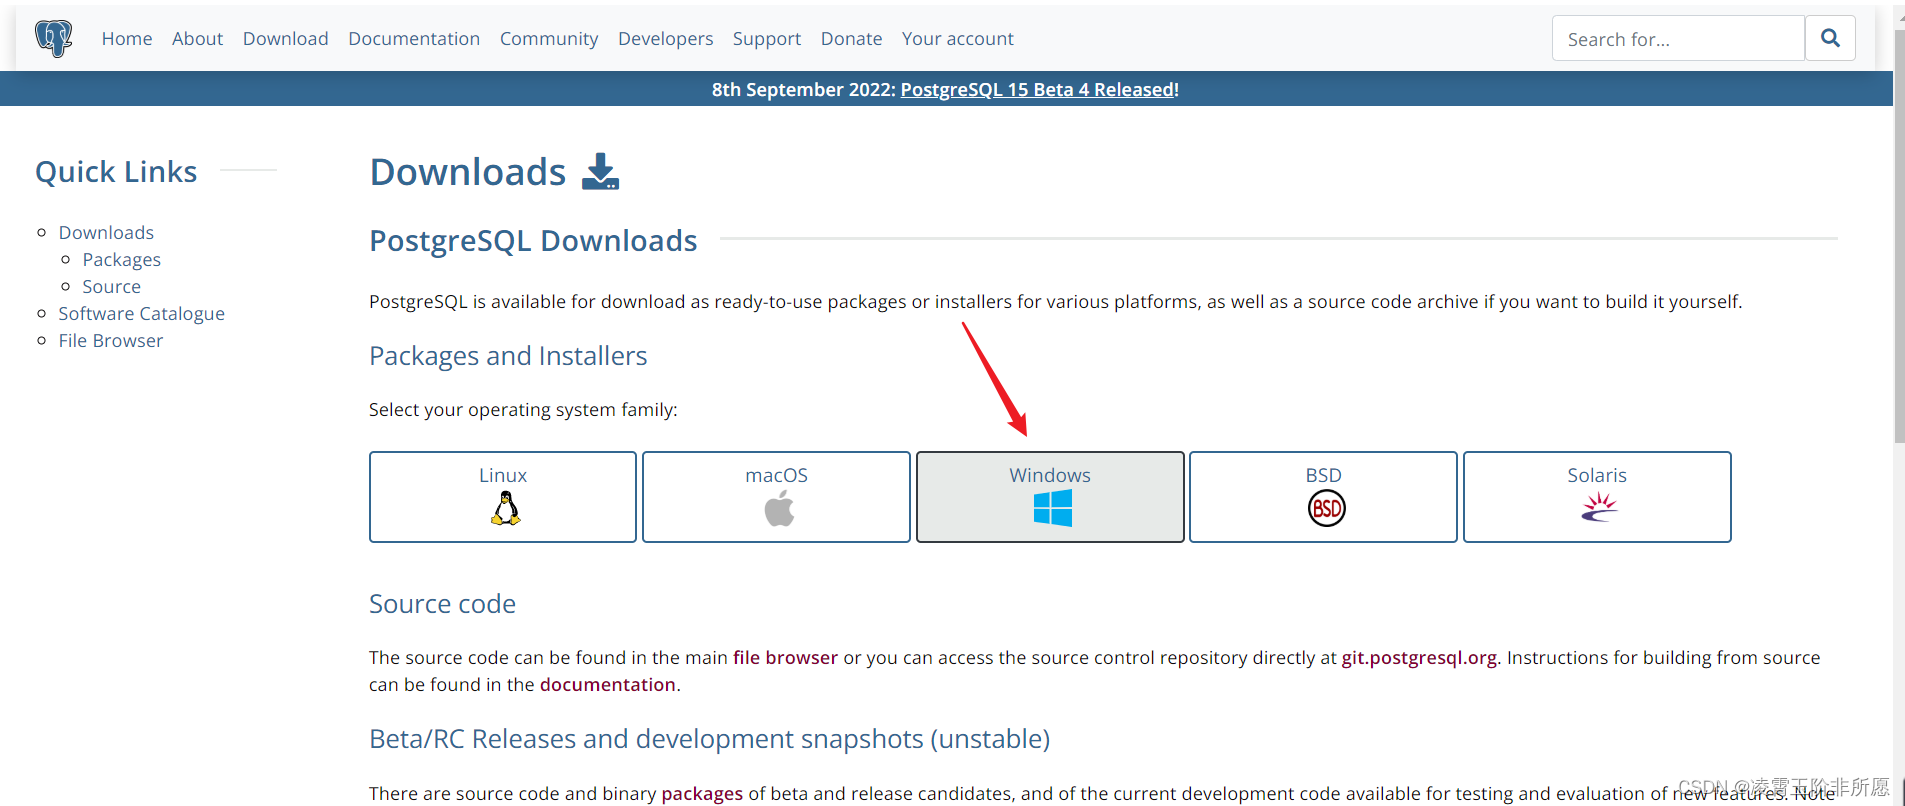Viewport: 1905px width, 806px height.
Task: Open the Support menu item
Action: coord(767,38)
